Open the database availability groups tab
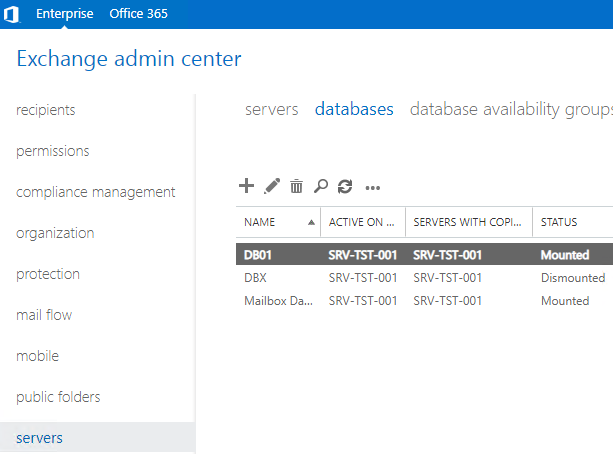 point(510,109)
